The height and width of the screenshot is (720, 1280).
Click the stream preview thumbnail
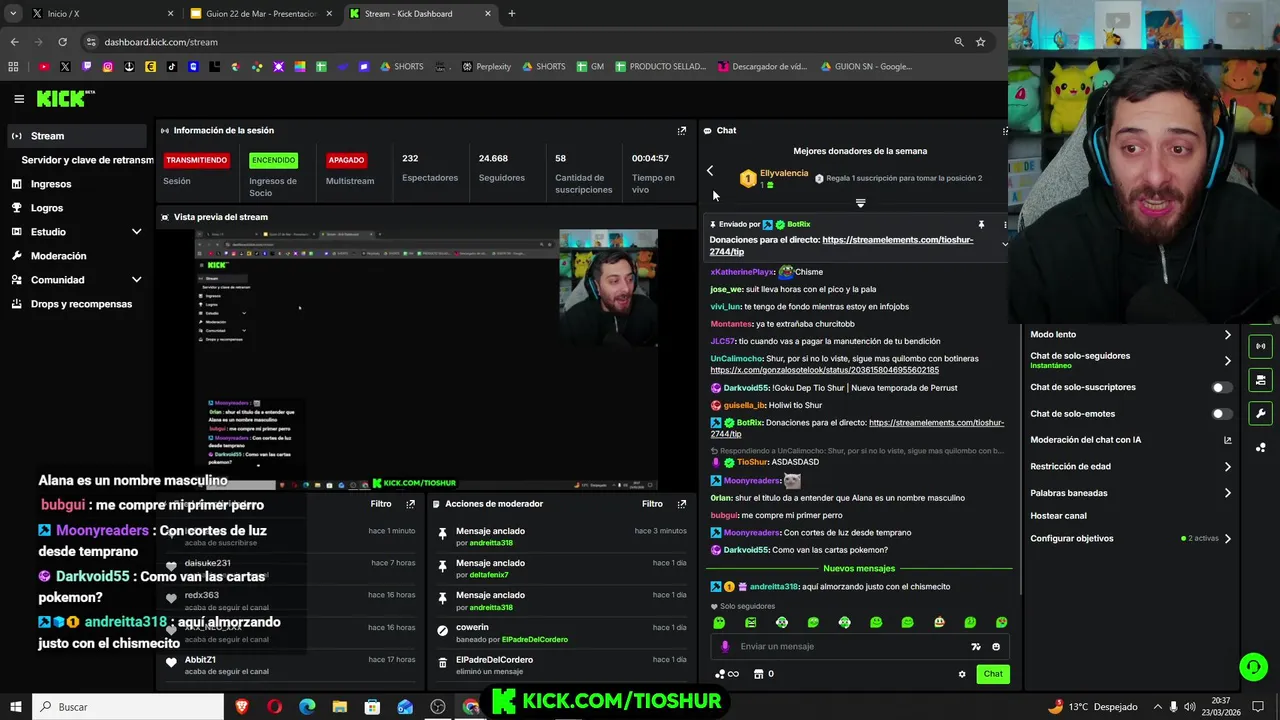(426, 359)
